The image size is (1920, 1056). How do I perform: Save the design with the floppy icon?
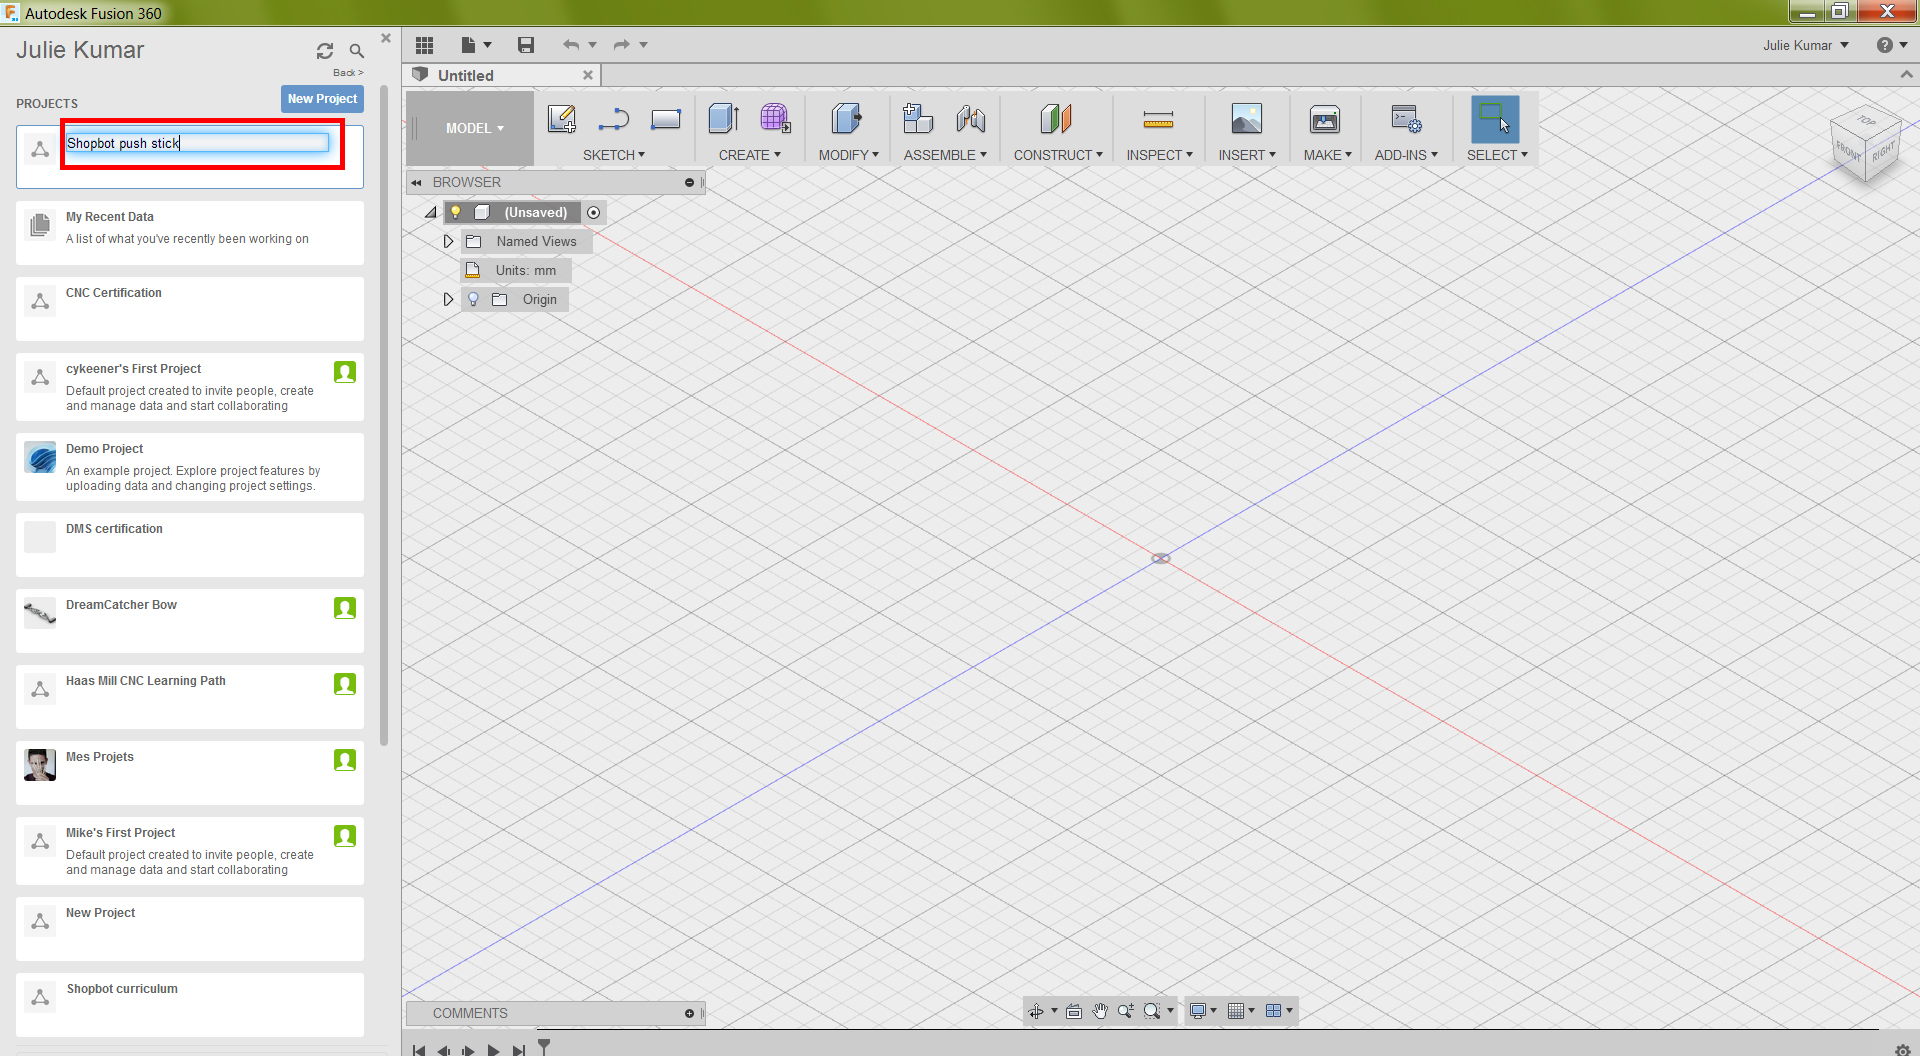point(526,45)
